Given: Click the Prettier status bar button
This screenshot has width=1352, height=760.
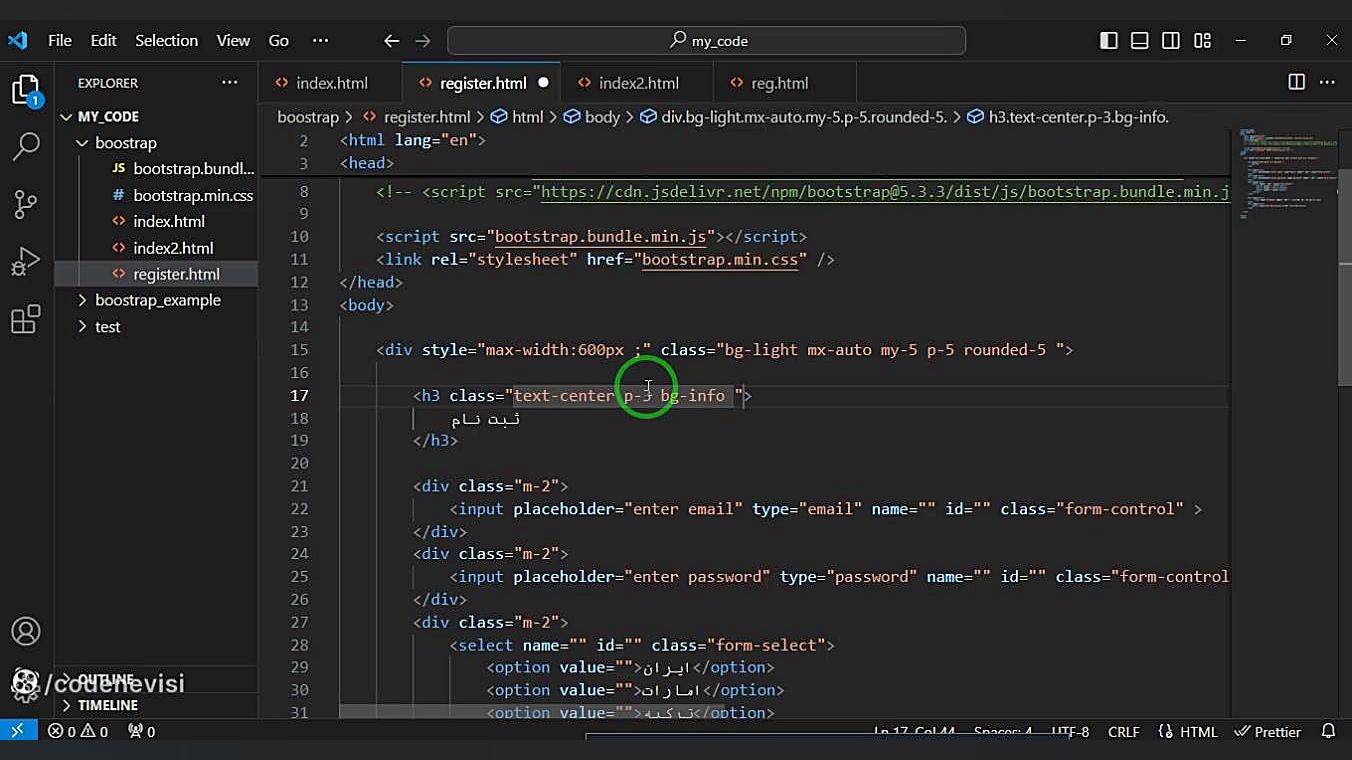Looking at the screenshot, I should pos(1268,732).
